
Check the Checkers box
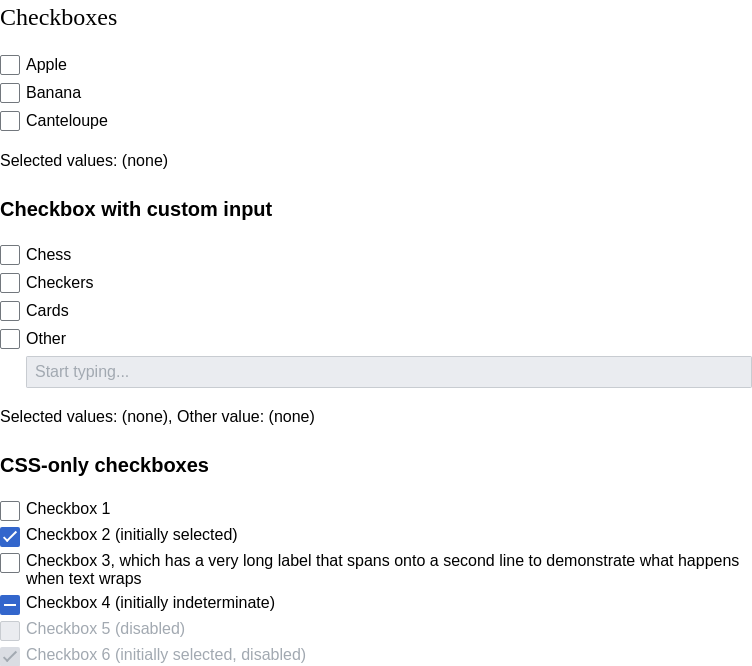10,283
